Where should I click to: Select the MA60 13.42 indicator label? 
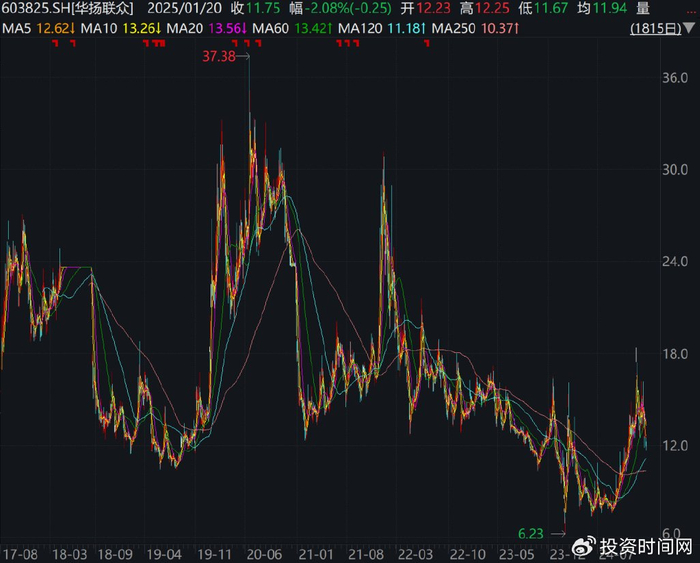pos(292,29)
